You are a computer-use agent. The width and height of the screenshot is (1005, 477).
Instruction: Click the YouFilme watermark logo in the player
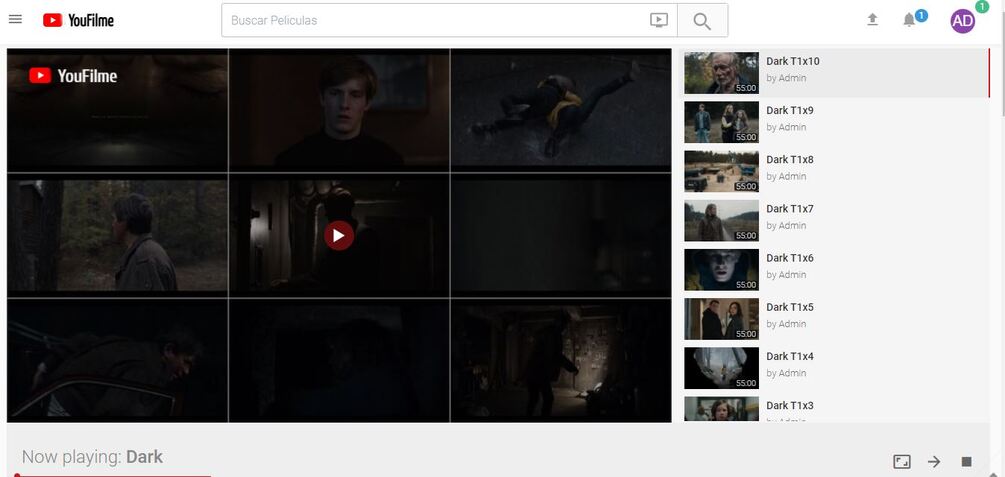[73, 76]
